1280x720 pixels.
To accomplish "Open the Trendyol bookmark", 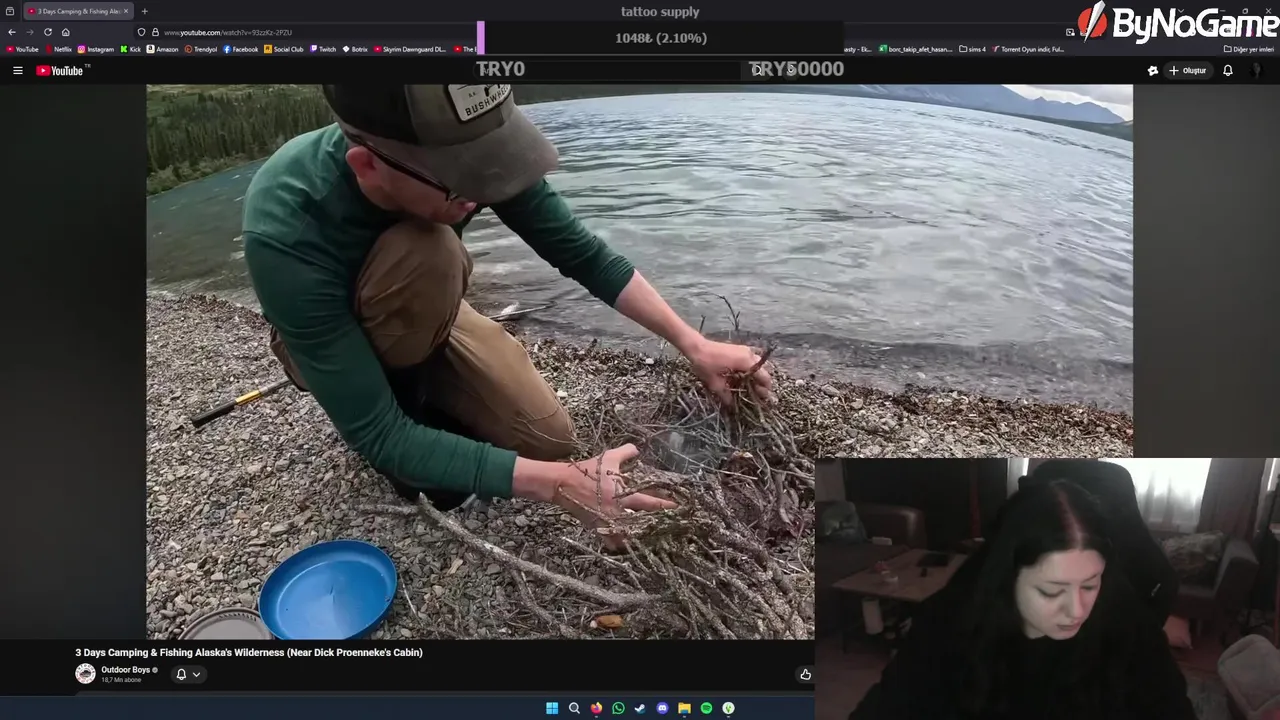I will pos(201,49).
